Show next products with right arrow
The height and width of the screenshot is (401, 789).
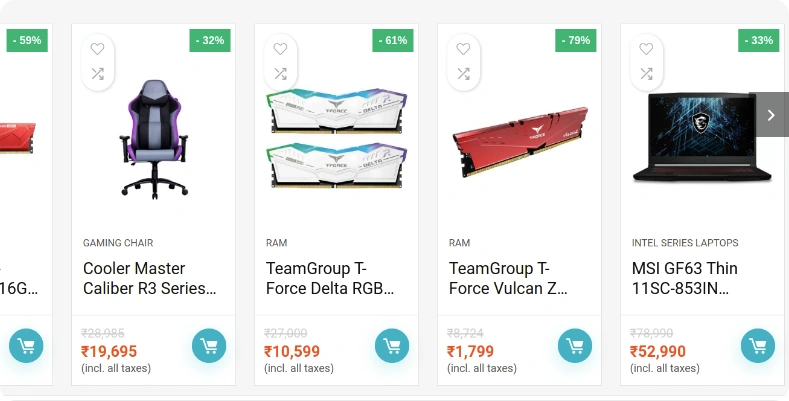pyautogui.click(x=771, y=115)
